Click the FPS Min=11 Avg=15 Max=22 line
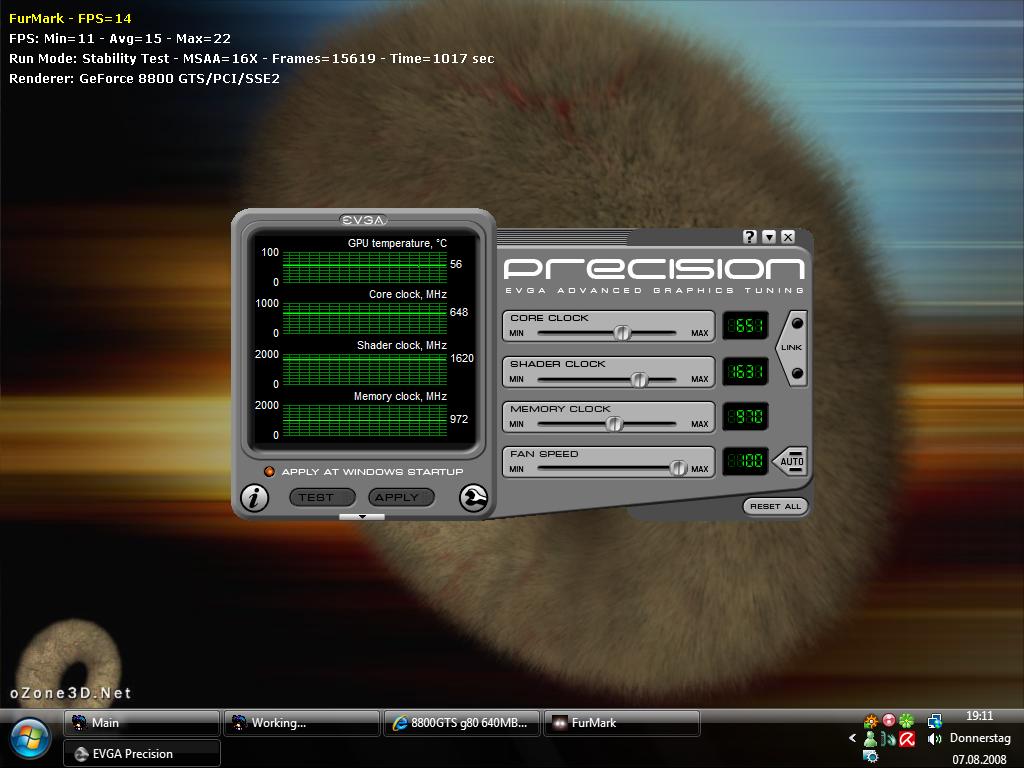This screenshot has height=768, width=1024. coord(120,39)
